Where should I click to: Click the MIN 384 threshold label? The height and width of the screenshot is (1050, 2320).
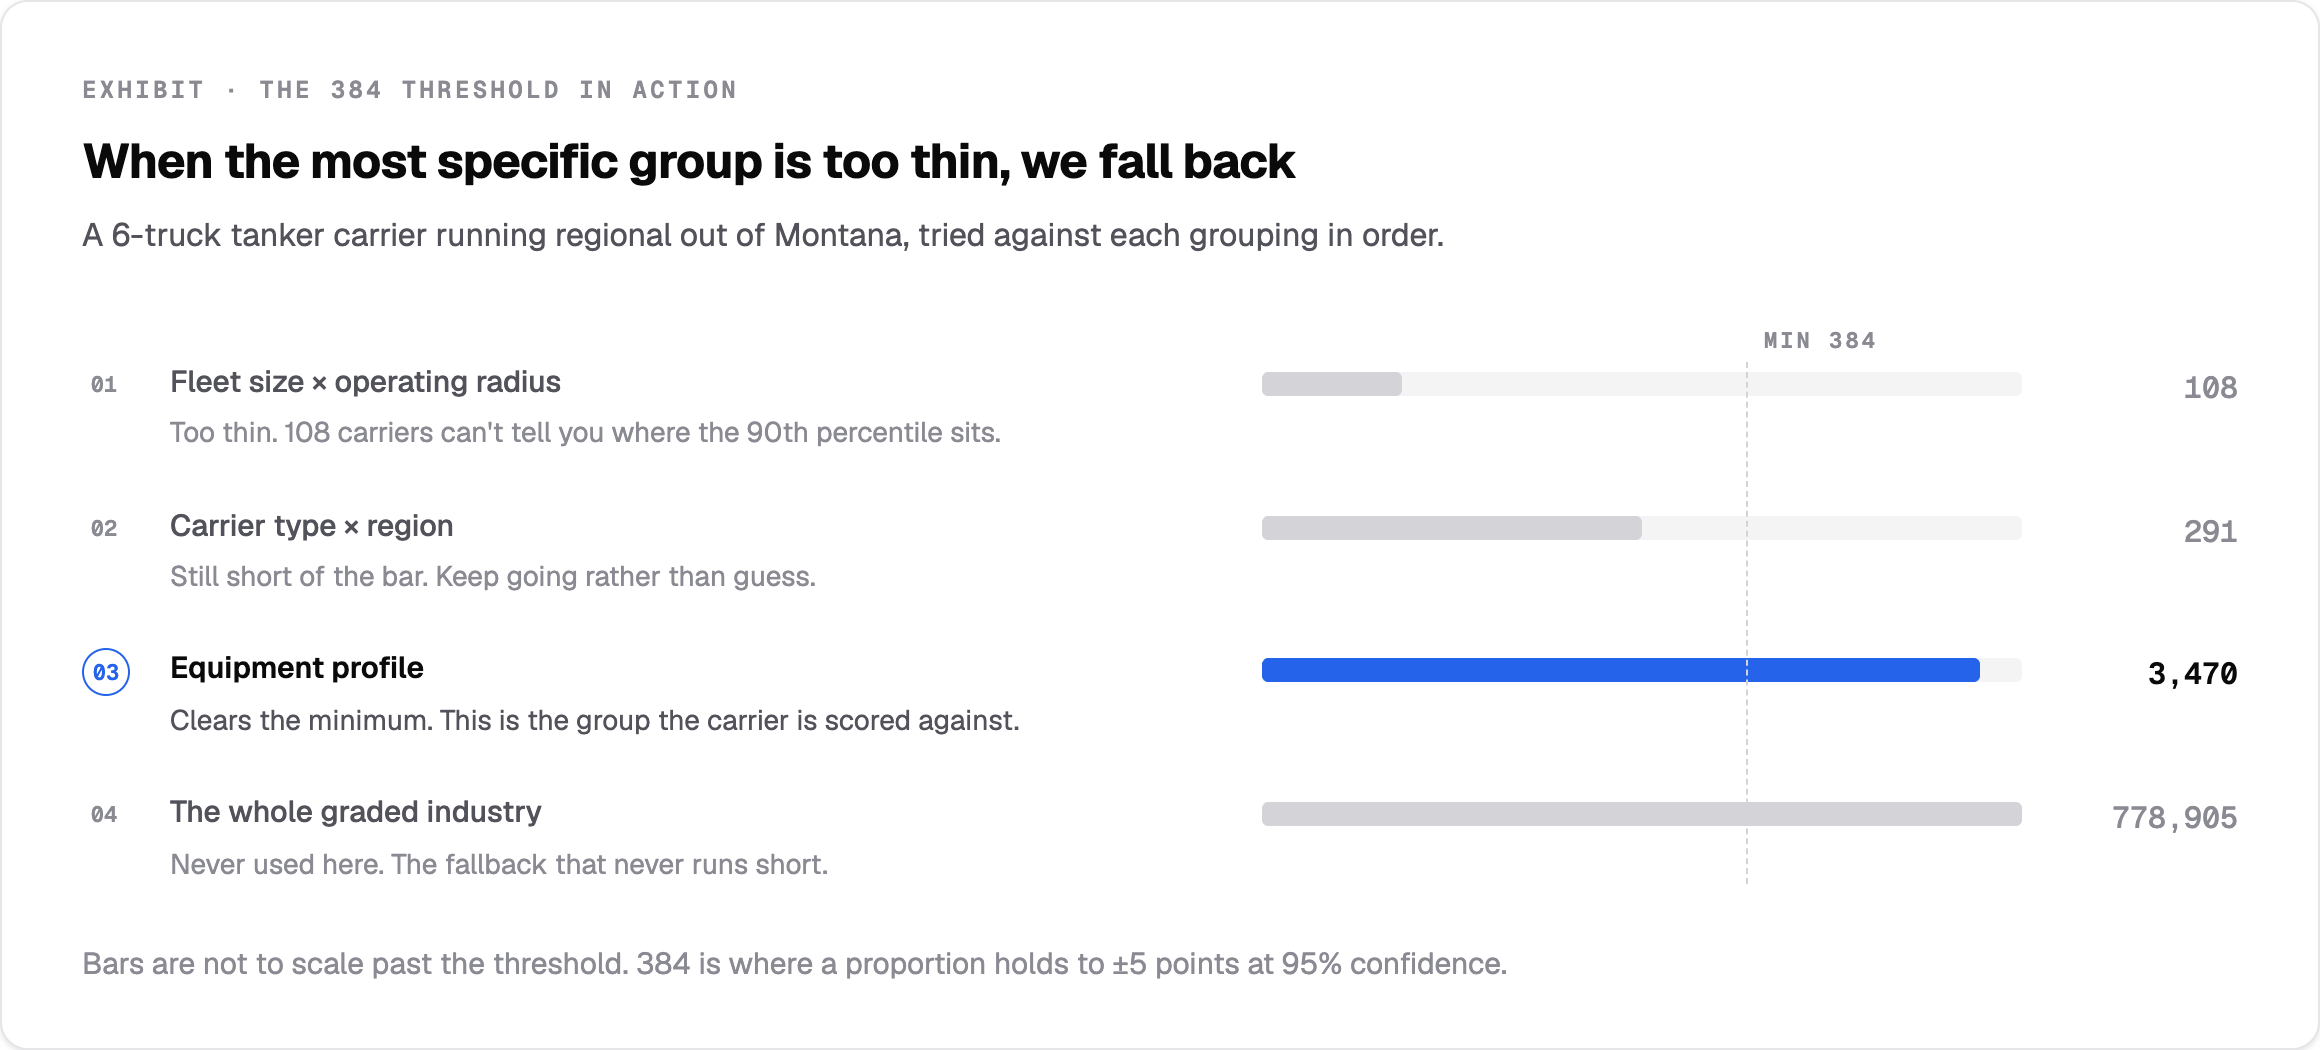pos(1820,341)
